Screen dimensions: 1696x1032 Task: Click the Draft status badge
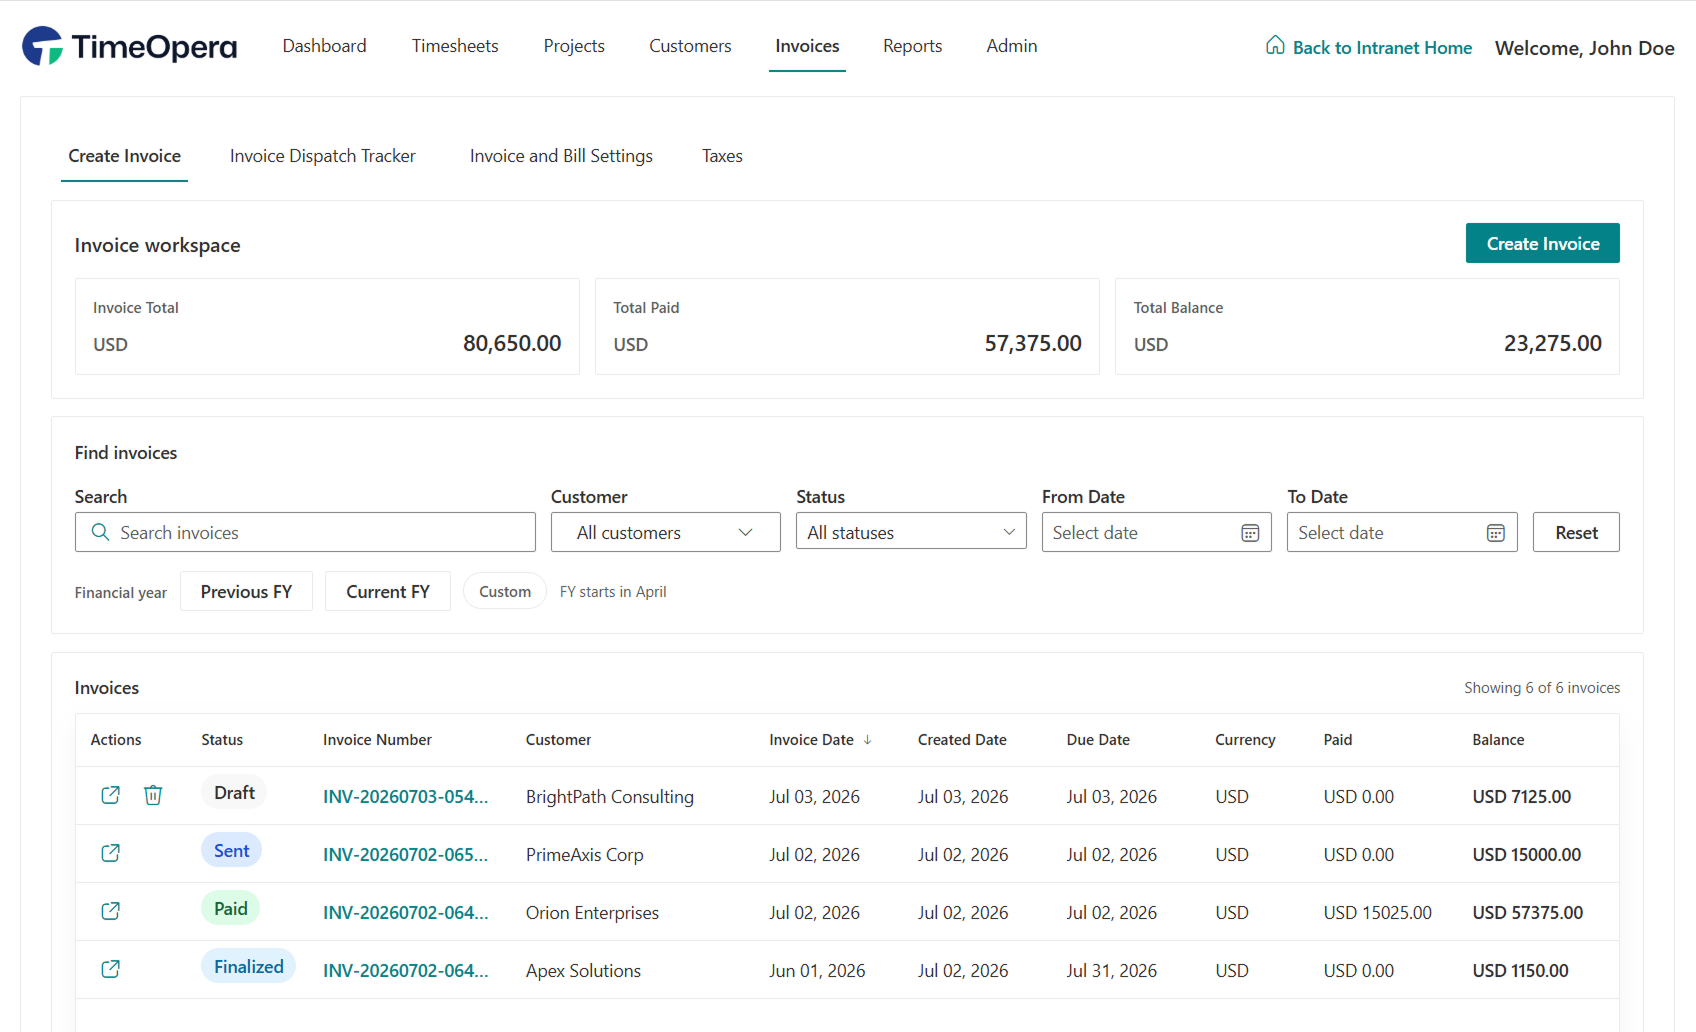[234, 793]
